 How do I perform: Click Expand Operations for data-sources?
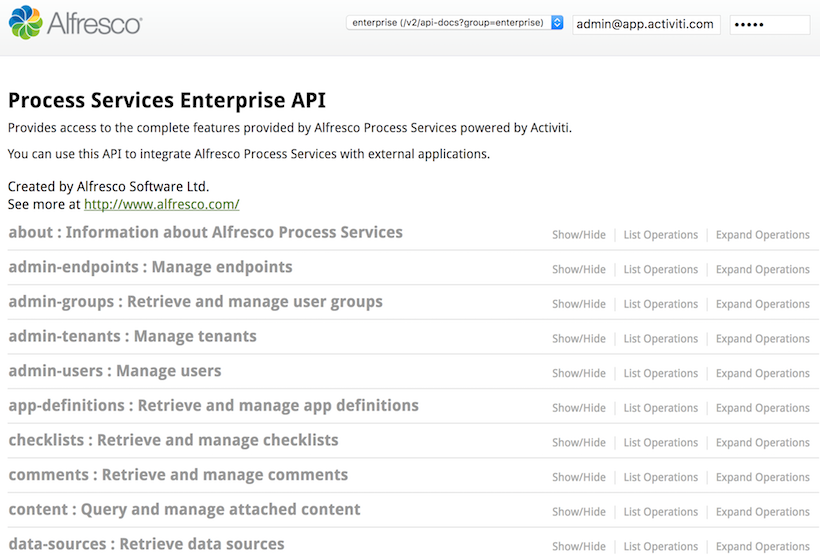(x=762, y=546)
